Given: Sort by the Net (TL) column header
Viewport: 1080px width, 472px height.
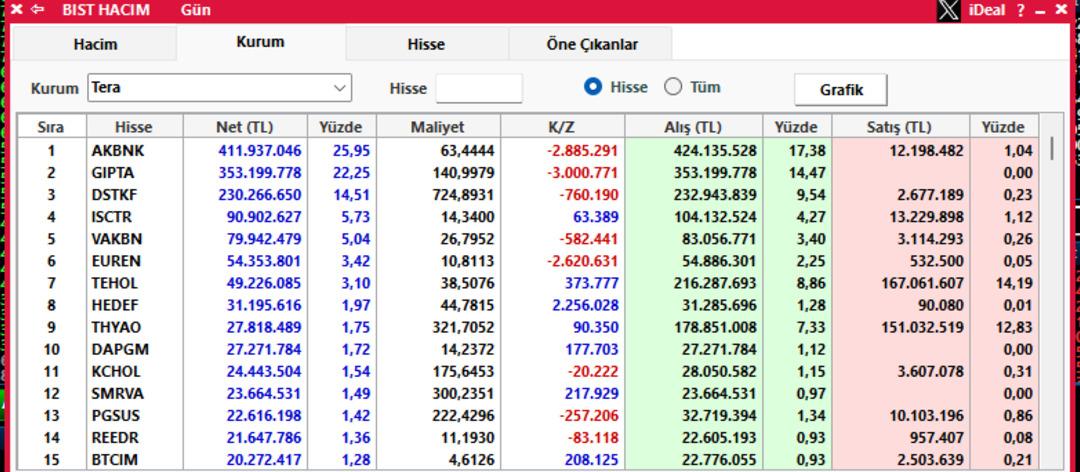Looking at the screenshot, I should pos(245,127).
